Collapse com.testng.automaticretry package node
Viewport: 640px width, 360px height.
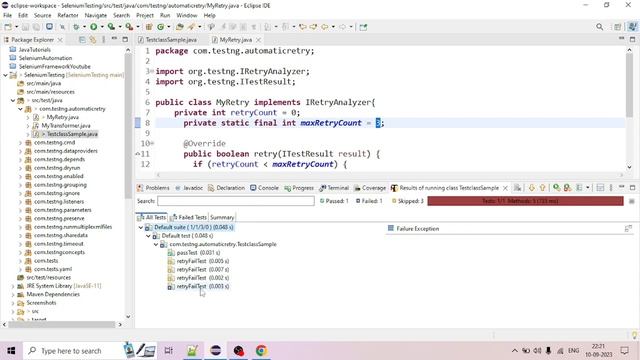pyautogui.click(x=20, y=109)
